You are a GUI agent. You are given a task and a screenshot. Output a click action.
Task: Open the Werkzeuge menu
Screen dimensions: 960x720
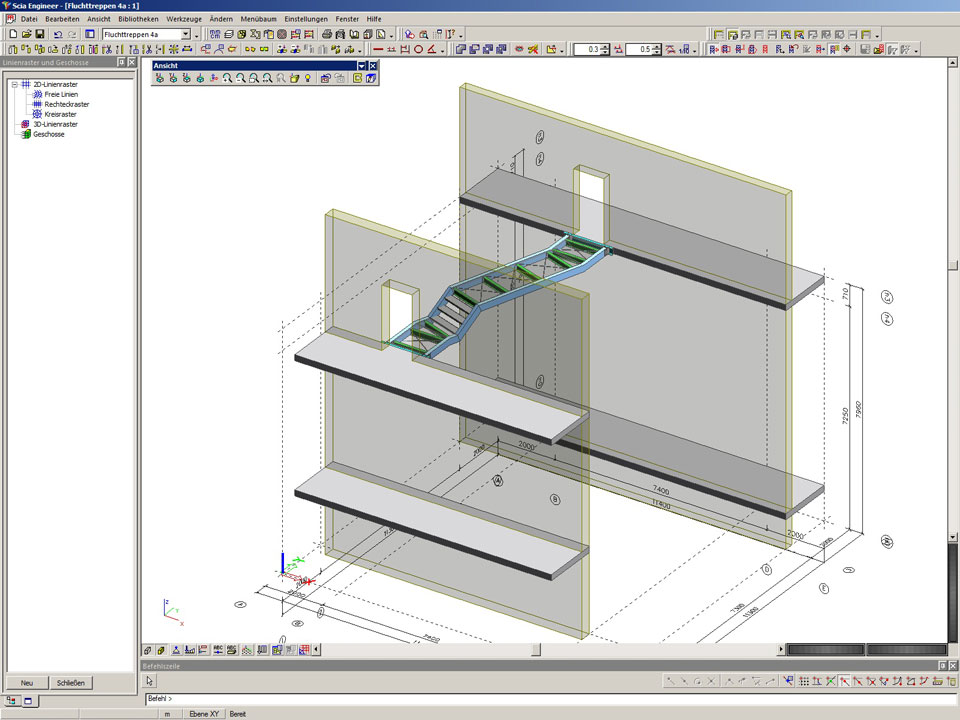point(184,19)
